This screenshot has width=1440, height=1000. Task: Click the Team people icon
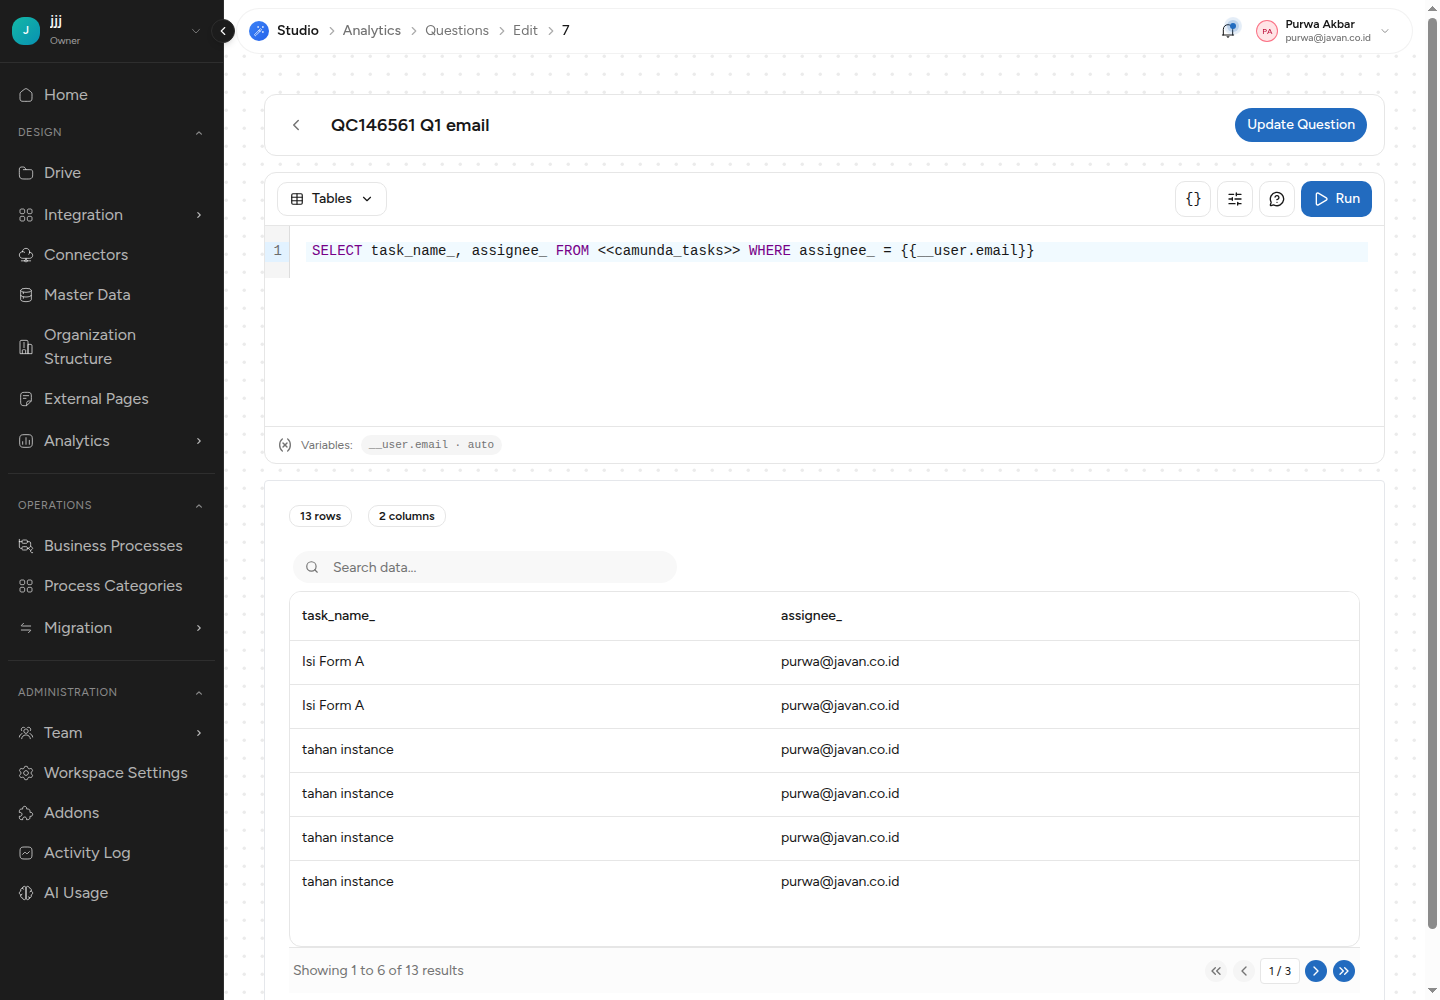(26, 733)
